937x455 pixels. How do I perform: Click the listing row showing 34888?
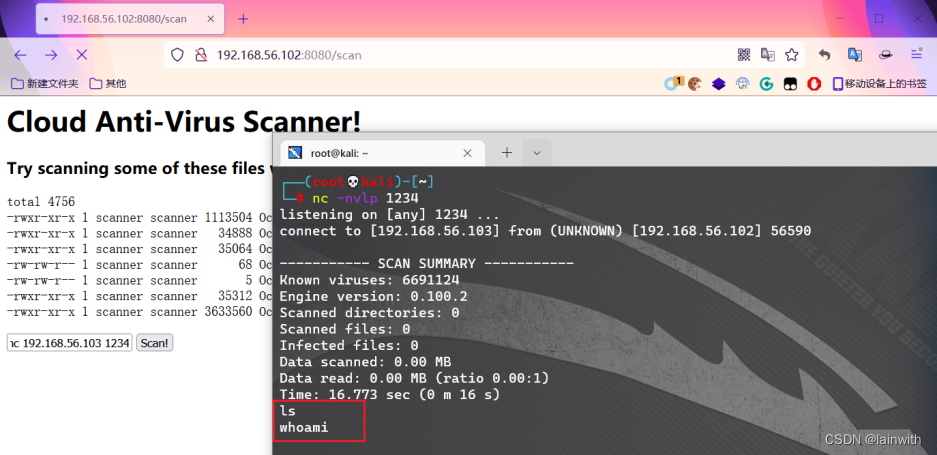(x=139, y=233)
